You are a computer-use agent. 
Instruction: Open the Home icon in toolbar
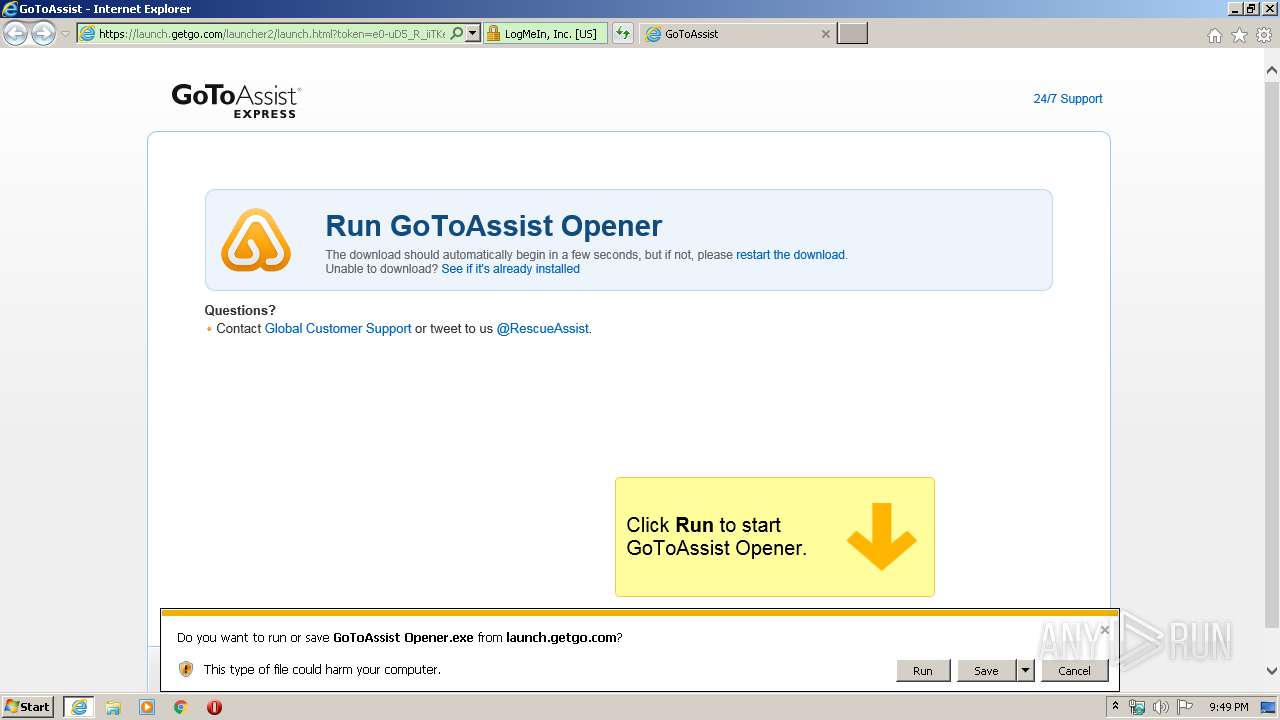[1215, 35]
